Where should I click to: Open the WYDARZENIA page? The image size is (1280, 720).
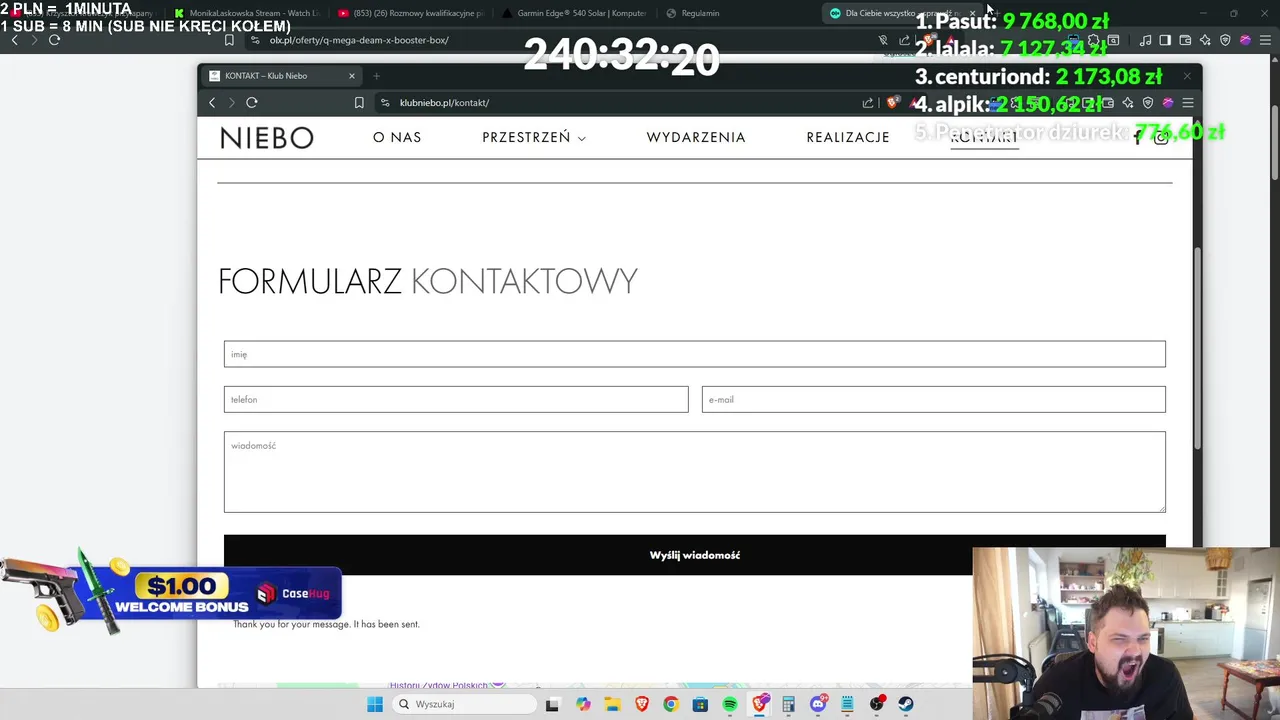tap(696, 137)
